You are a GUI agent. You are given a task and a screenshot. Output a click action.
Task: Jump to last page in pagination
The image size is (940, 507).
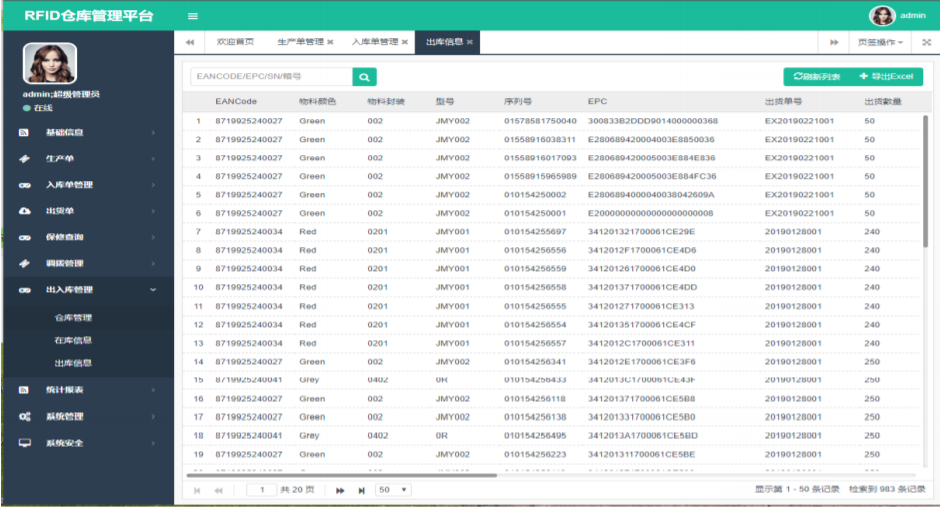click(x=361, y=490)
